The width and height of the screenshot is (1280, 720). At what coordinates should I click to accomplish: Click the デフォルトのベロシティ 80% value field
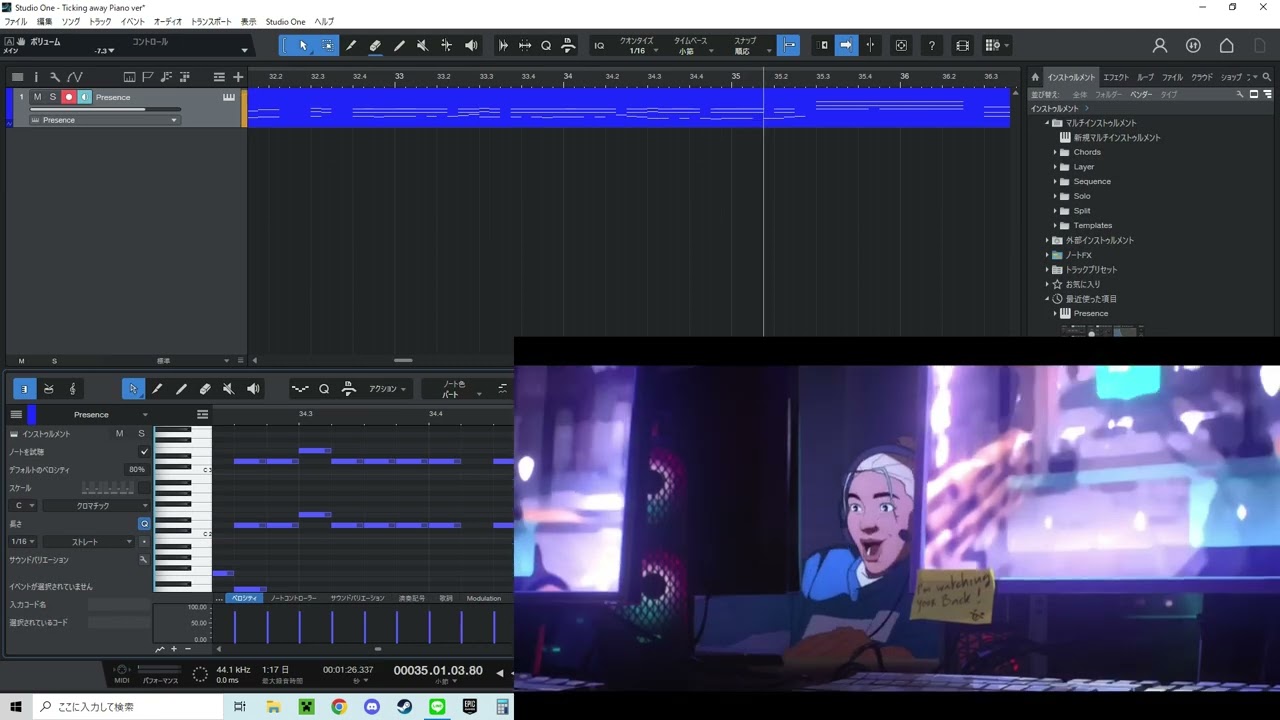click(x=137, y=470)
